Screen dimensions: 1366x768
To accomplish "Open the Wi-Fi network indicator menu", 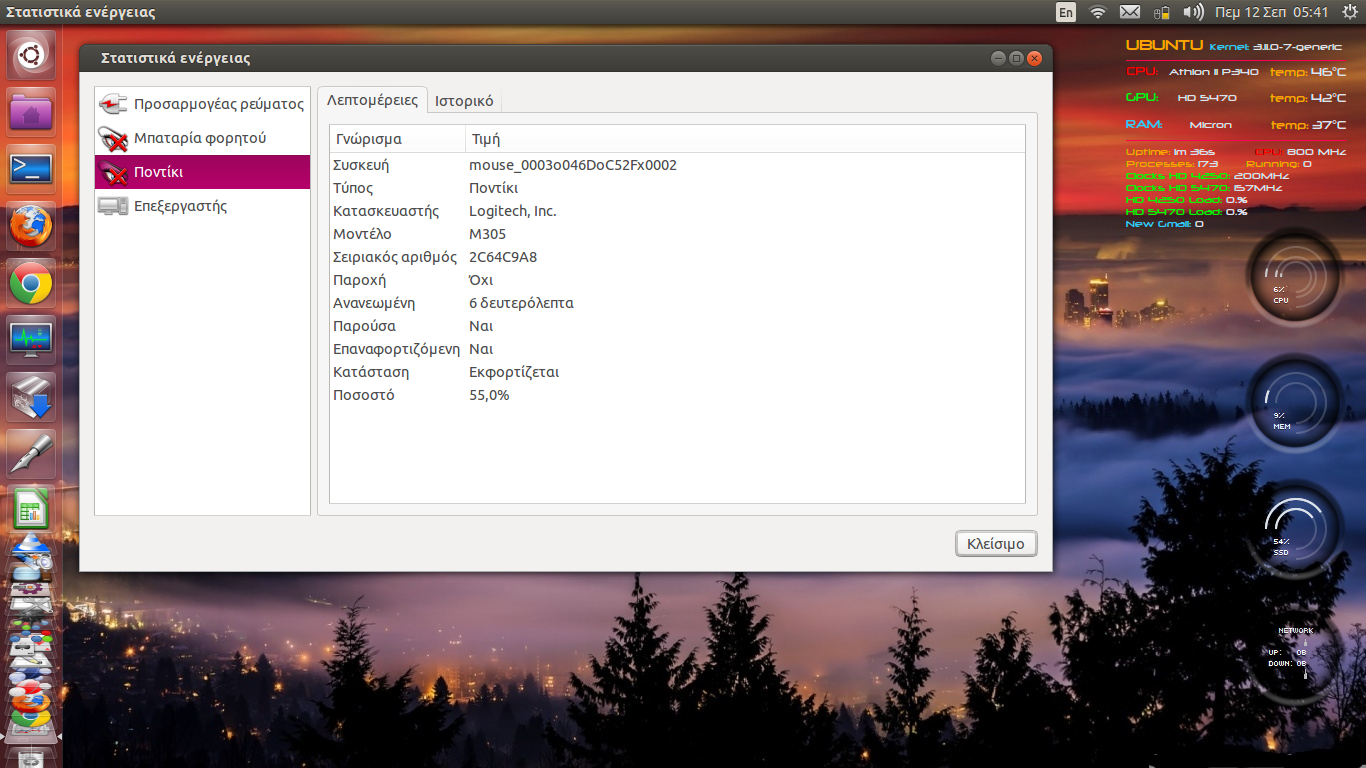I will pyautogui.click(x=1098, y=12).
